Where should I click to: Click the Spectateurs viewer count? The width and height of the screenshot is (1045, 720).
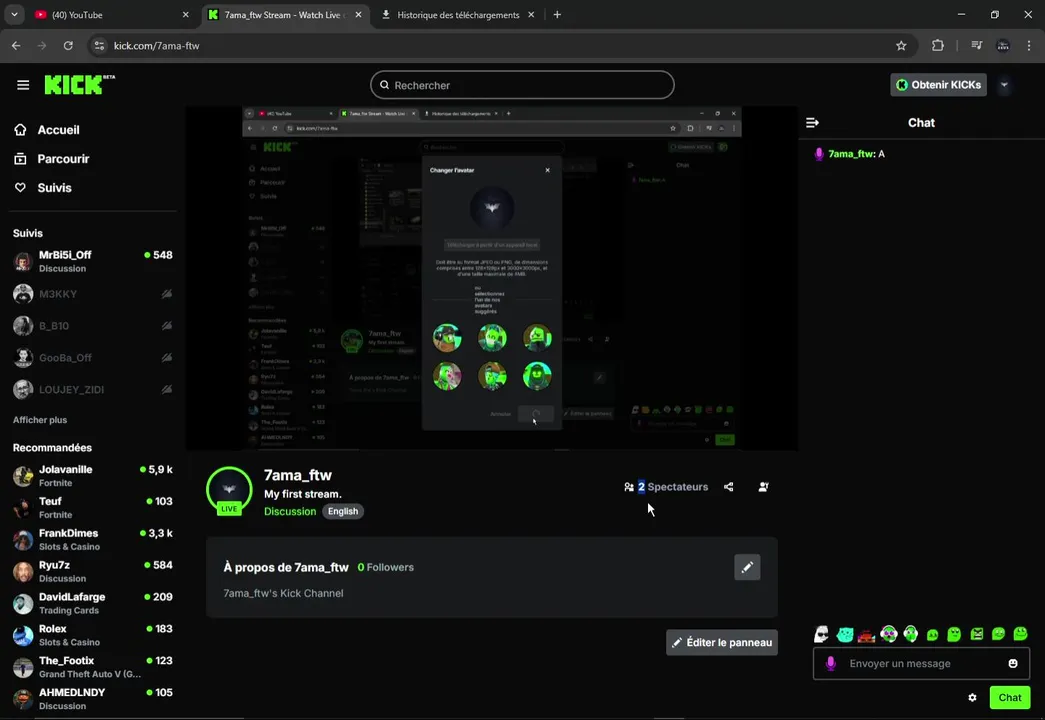click(x=666, y=487)
